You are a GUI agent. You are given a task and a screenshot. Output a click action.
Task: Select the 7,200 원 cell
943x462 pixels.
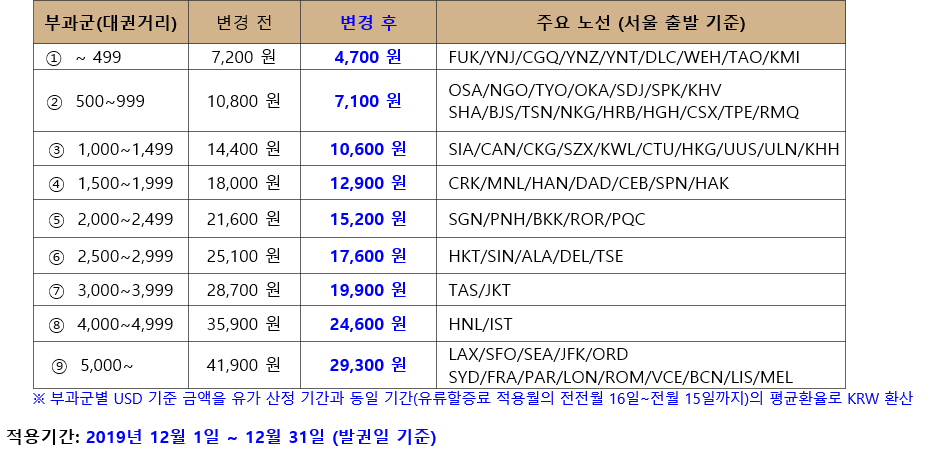click(244, 57)
